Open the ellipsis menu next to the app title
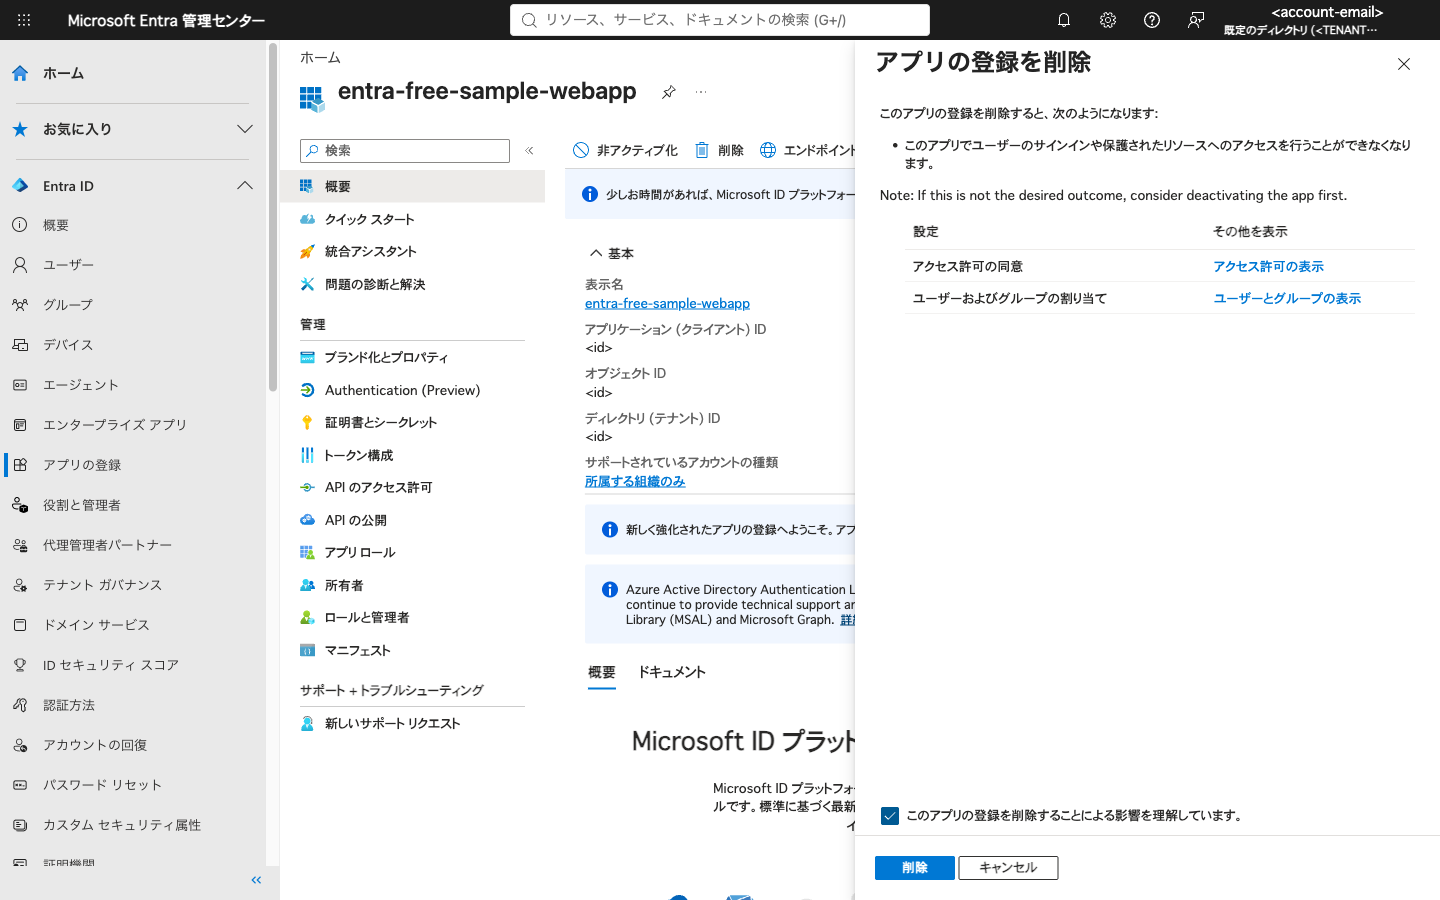The image size is (1440, 900). [x=701, y=92]
